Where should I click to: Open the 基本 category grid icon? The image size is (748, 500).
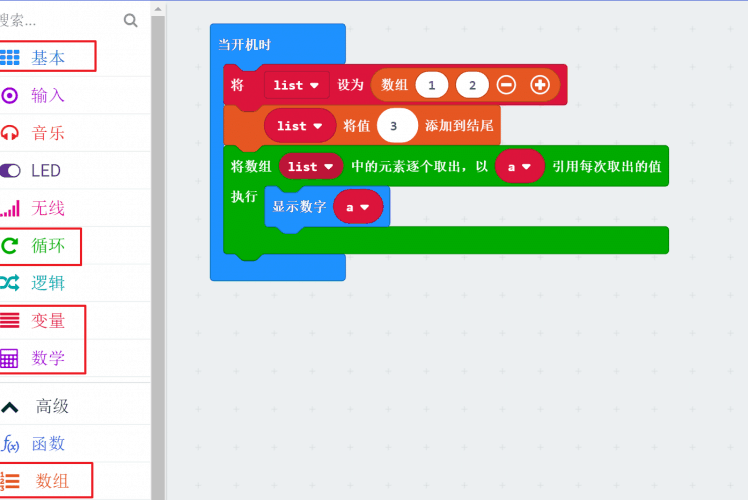[x=10, y=58]
